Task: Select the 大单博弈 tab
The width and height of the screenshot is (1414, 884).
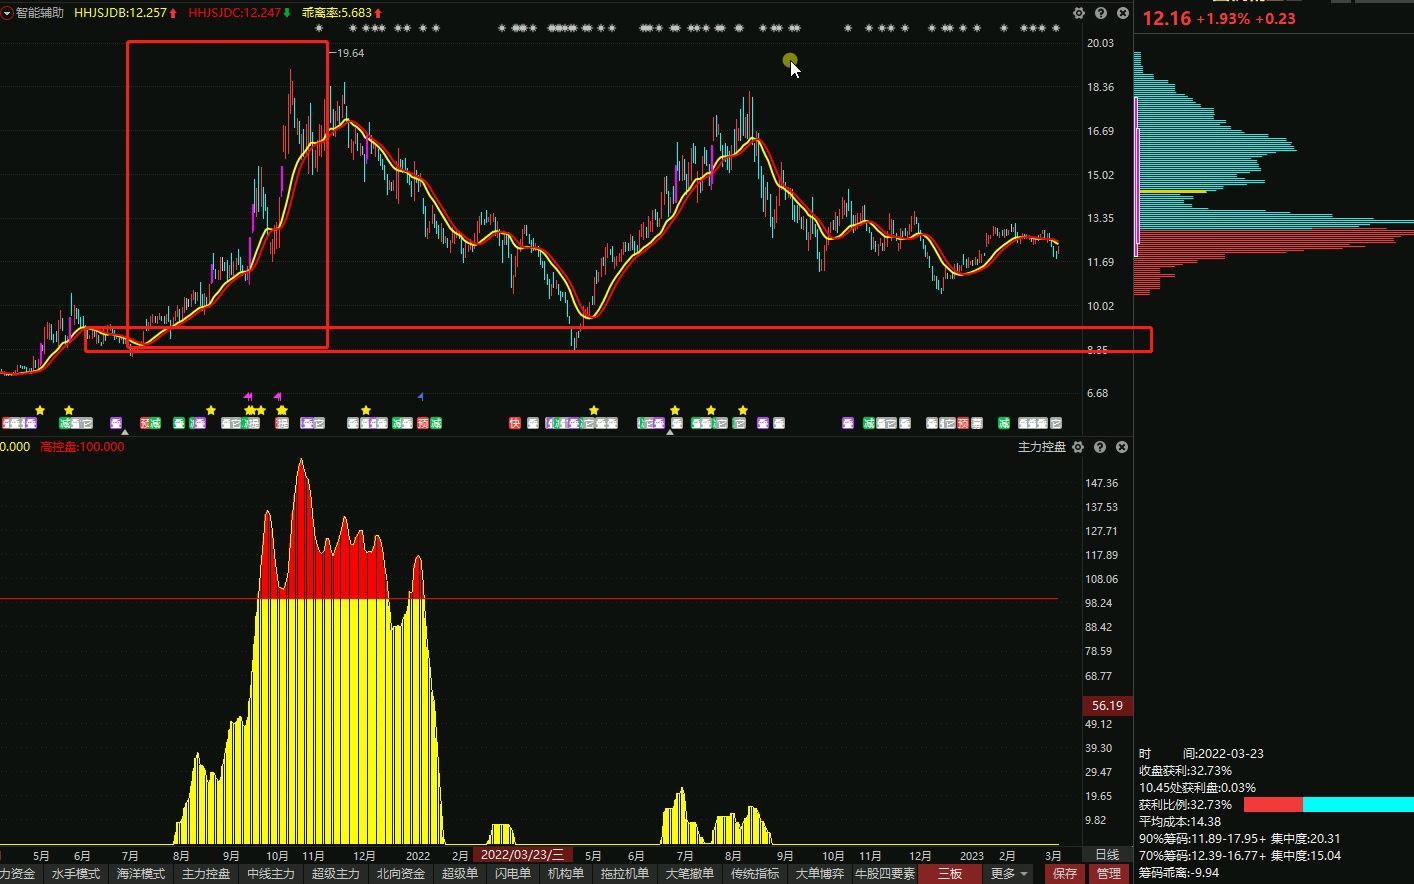Action: (820, 874)
